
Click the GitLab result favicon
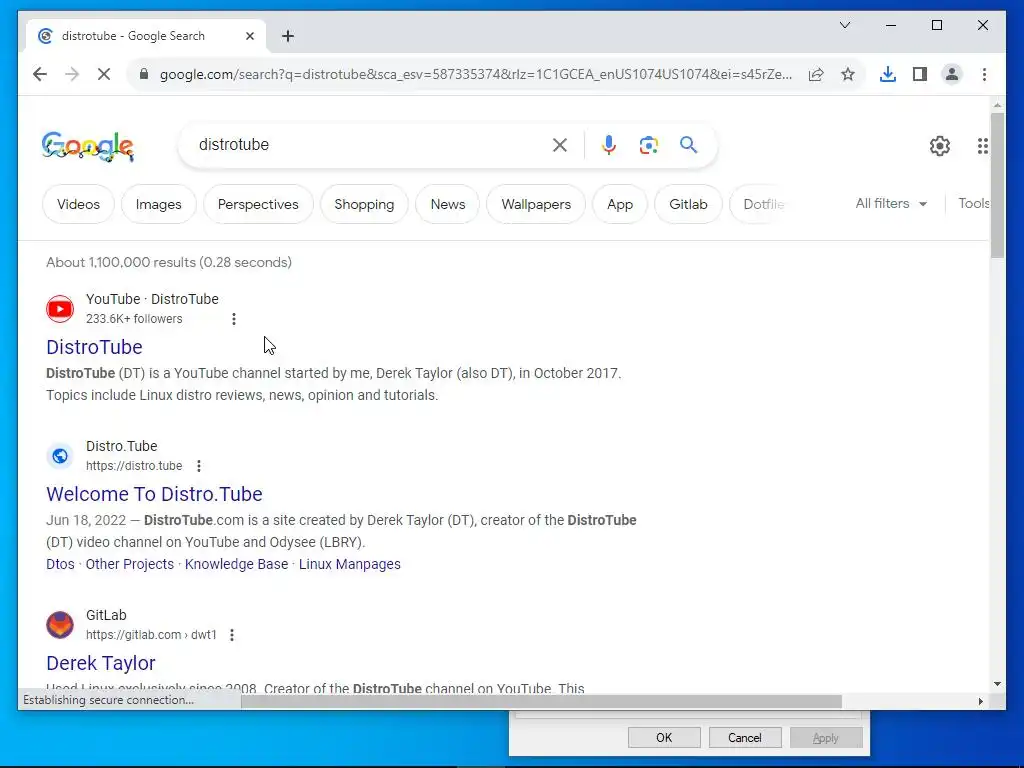coord(60,625)
